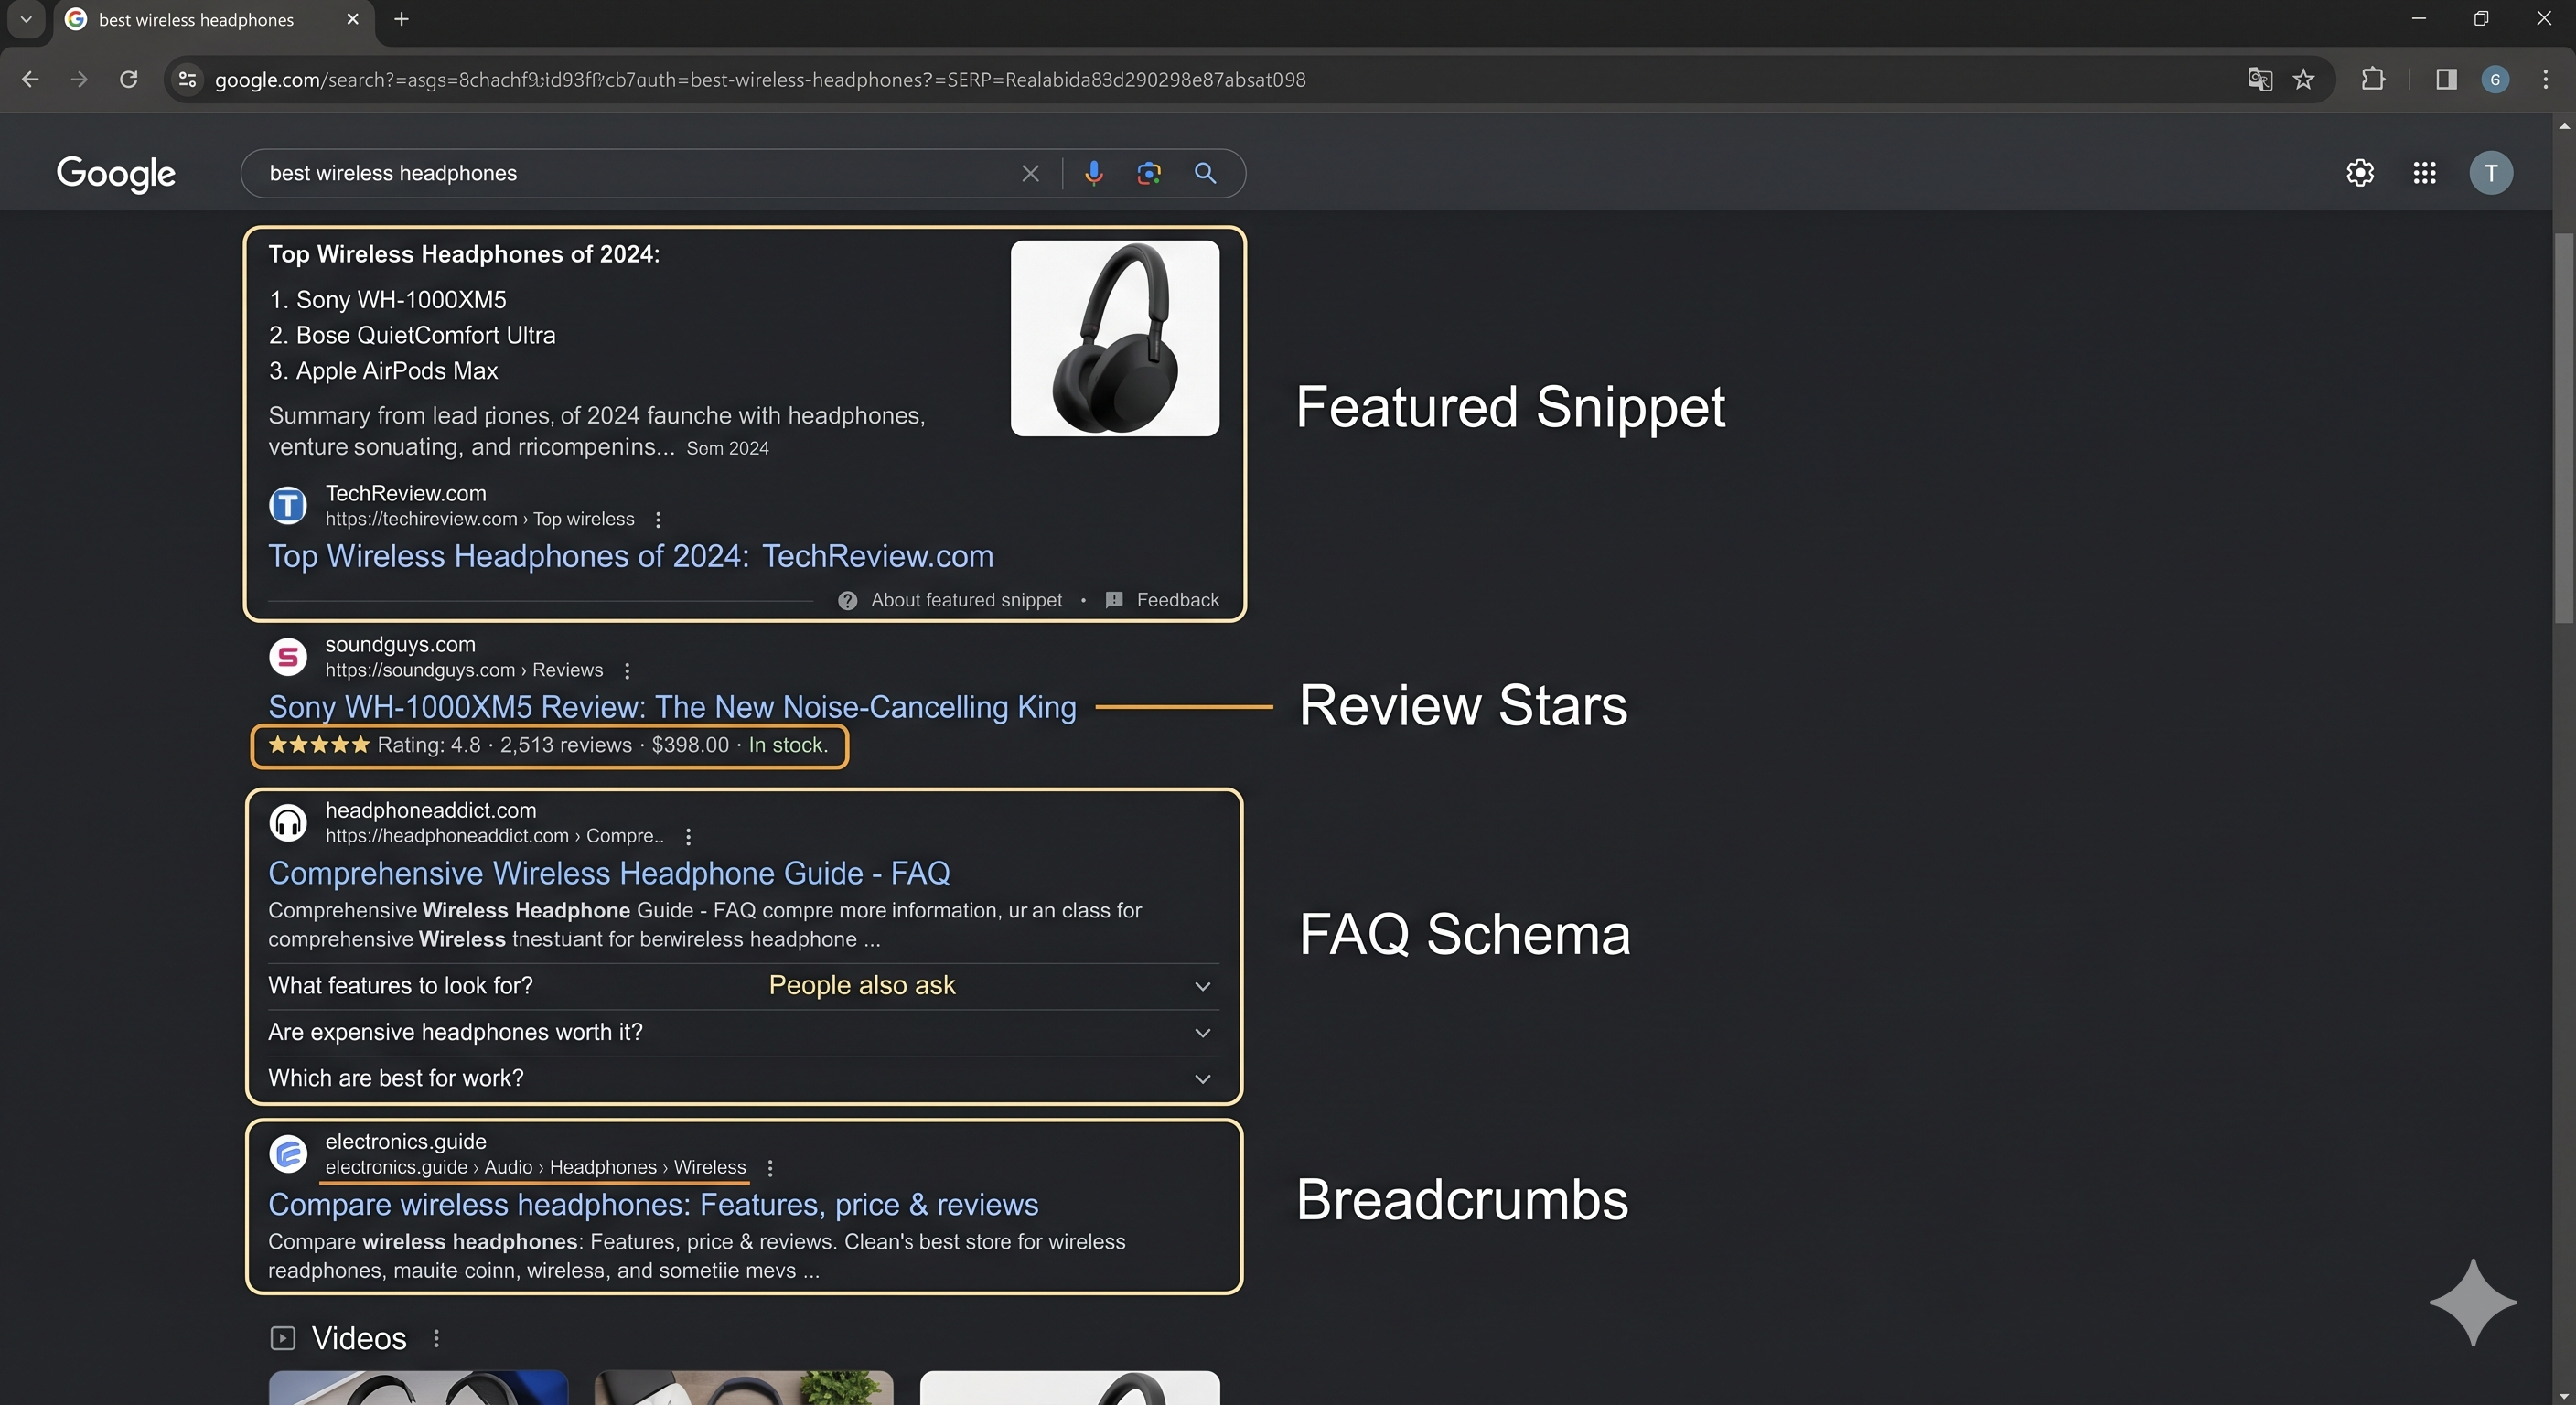The image size is (2576, 1405).
Task: Click '1. Sony WH-1000XM5' list item
Action: click(388, 300)
